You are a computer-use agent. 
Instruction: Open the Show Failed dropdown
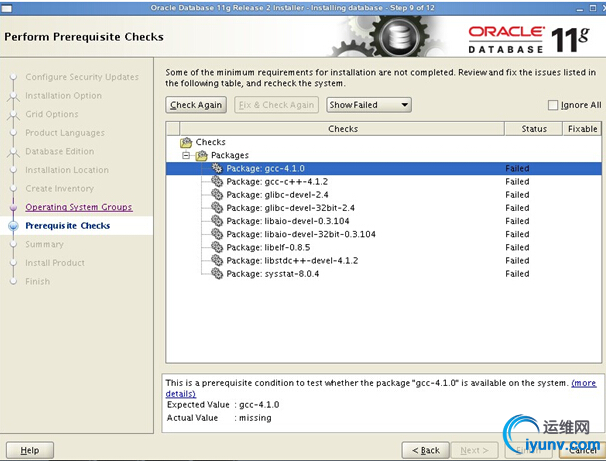(x=369, y=105)
